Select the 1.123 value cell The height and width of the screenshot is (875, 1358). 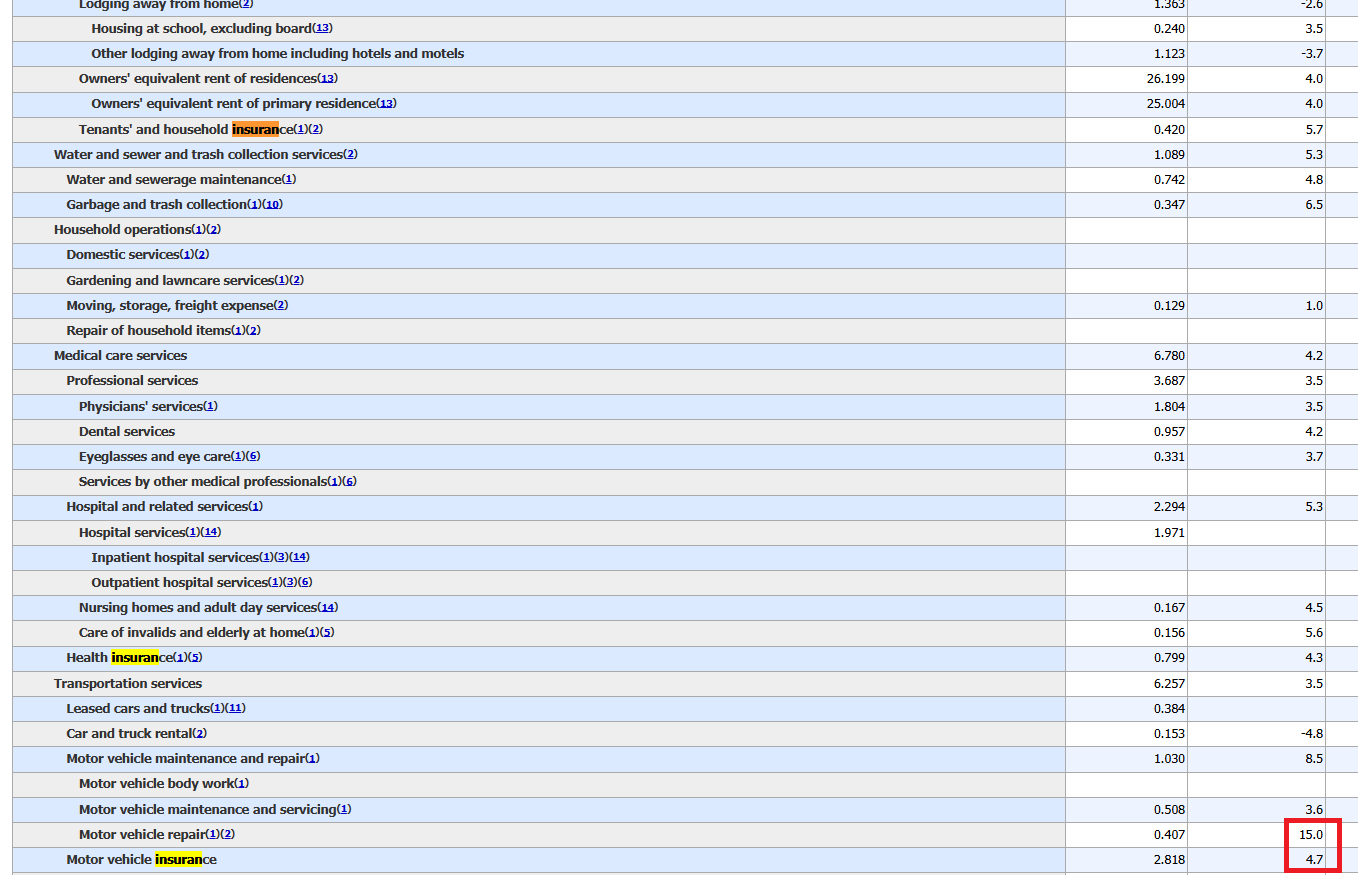coord(1126,53)
